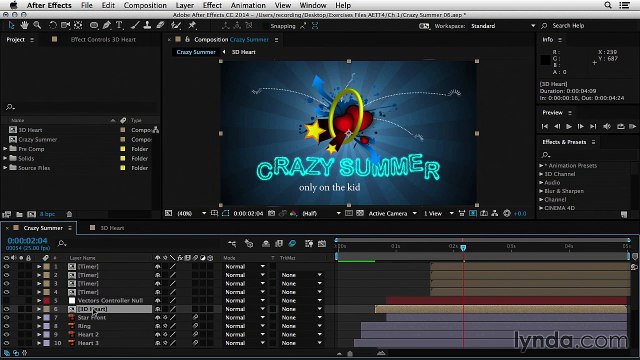Screen dimensions: 640x360
Task: Open the 40% magnification dropdown
Action: coord(191,213)
